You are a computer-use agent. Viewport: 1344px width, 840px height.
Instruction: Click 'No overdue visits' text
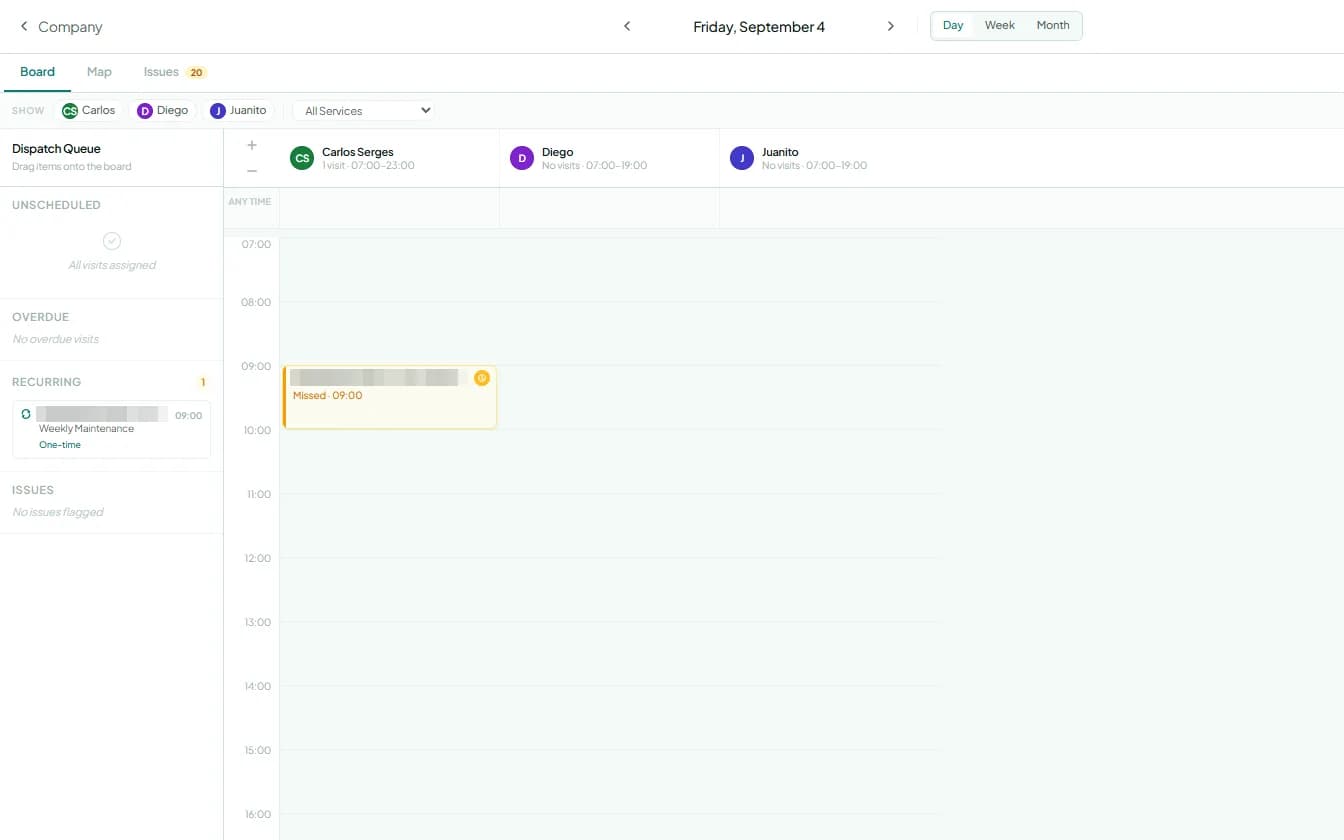pos(55,339)
